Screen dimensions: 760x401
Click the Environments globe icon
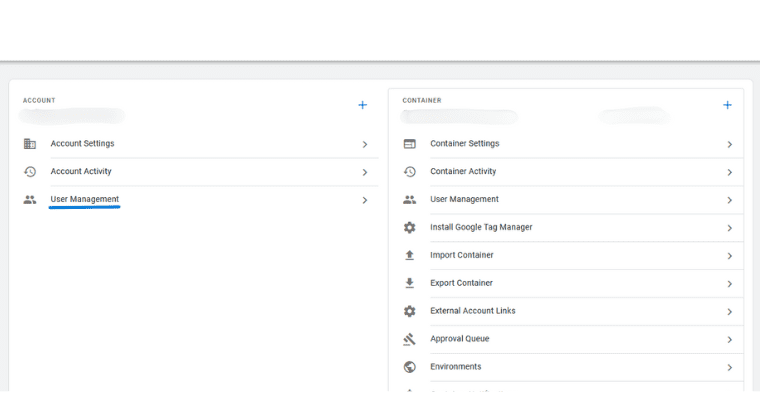coord(409,367)
